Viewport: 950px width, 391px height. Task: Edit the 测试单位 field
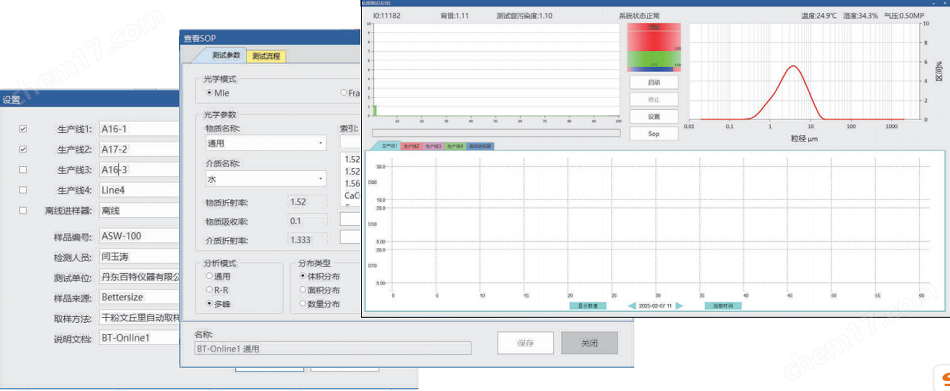139,277
